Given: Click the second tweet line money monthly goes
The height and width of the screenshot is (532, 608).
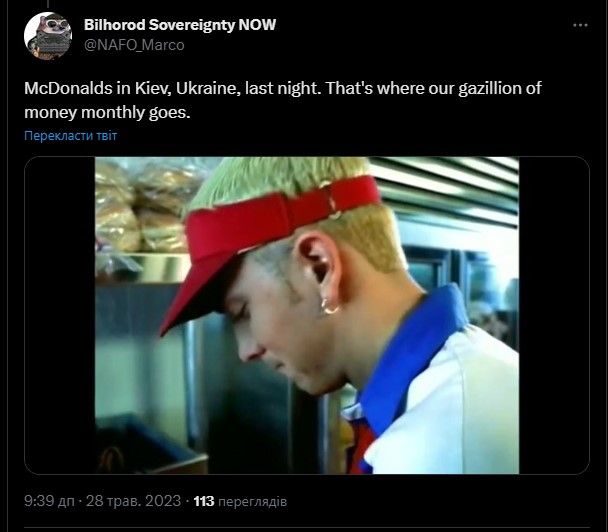Looking at the screenshot, I should [x=107, y=112].
